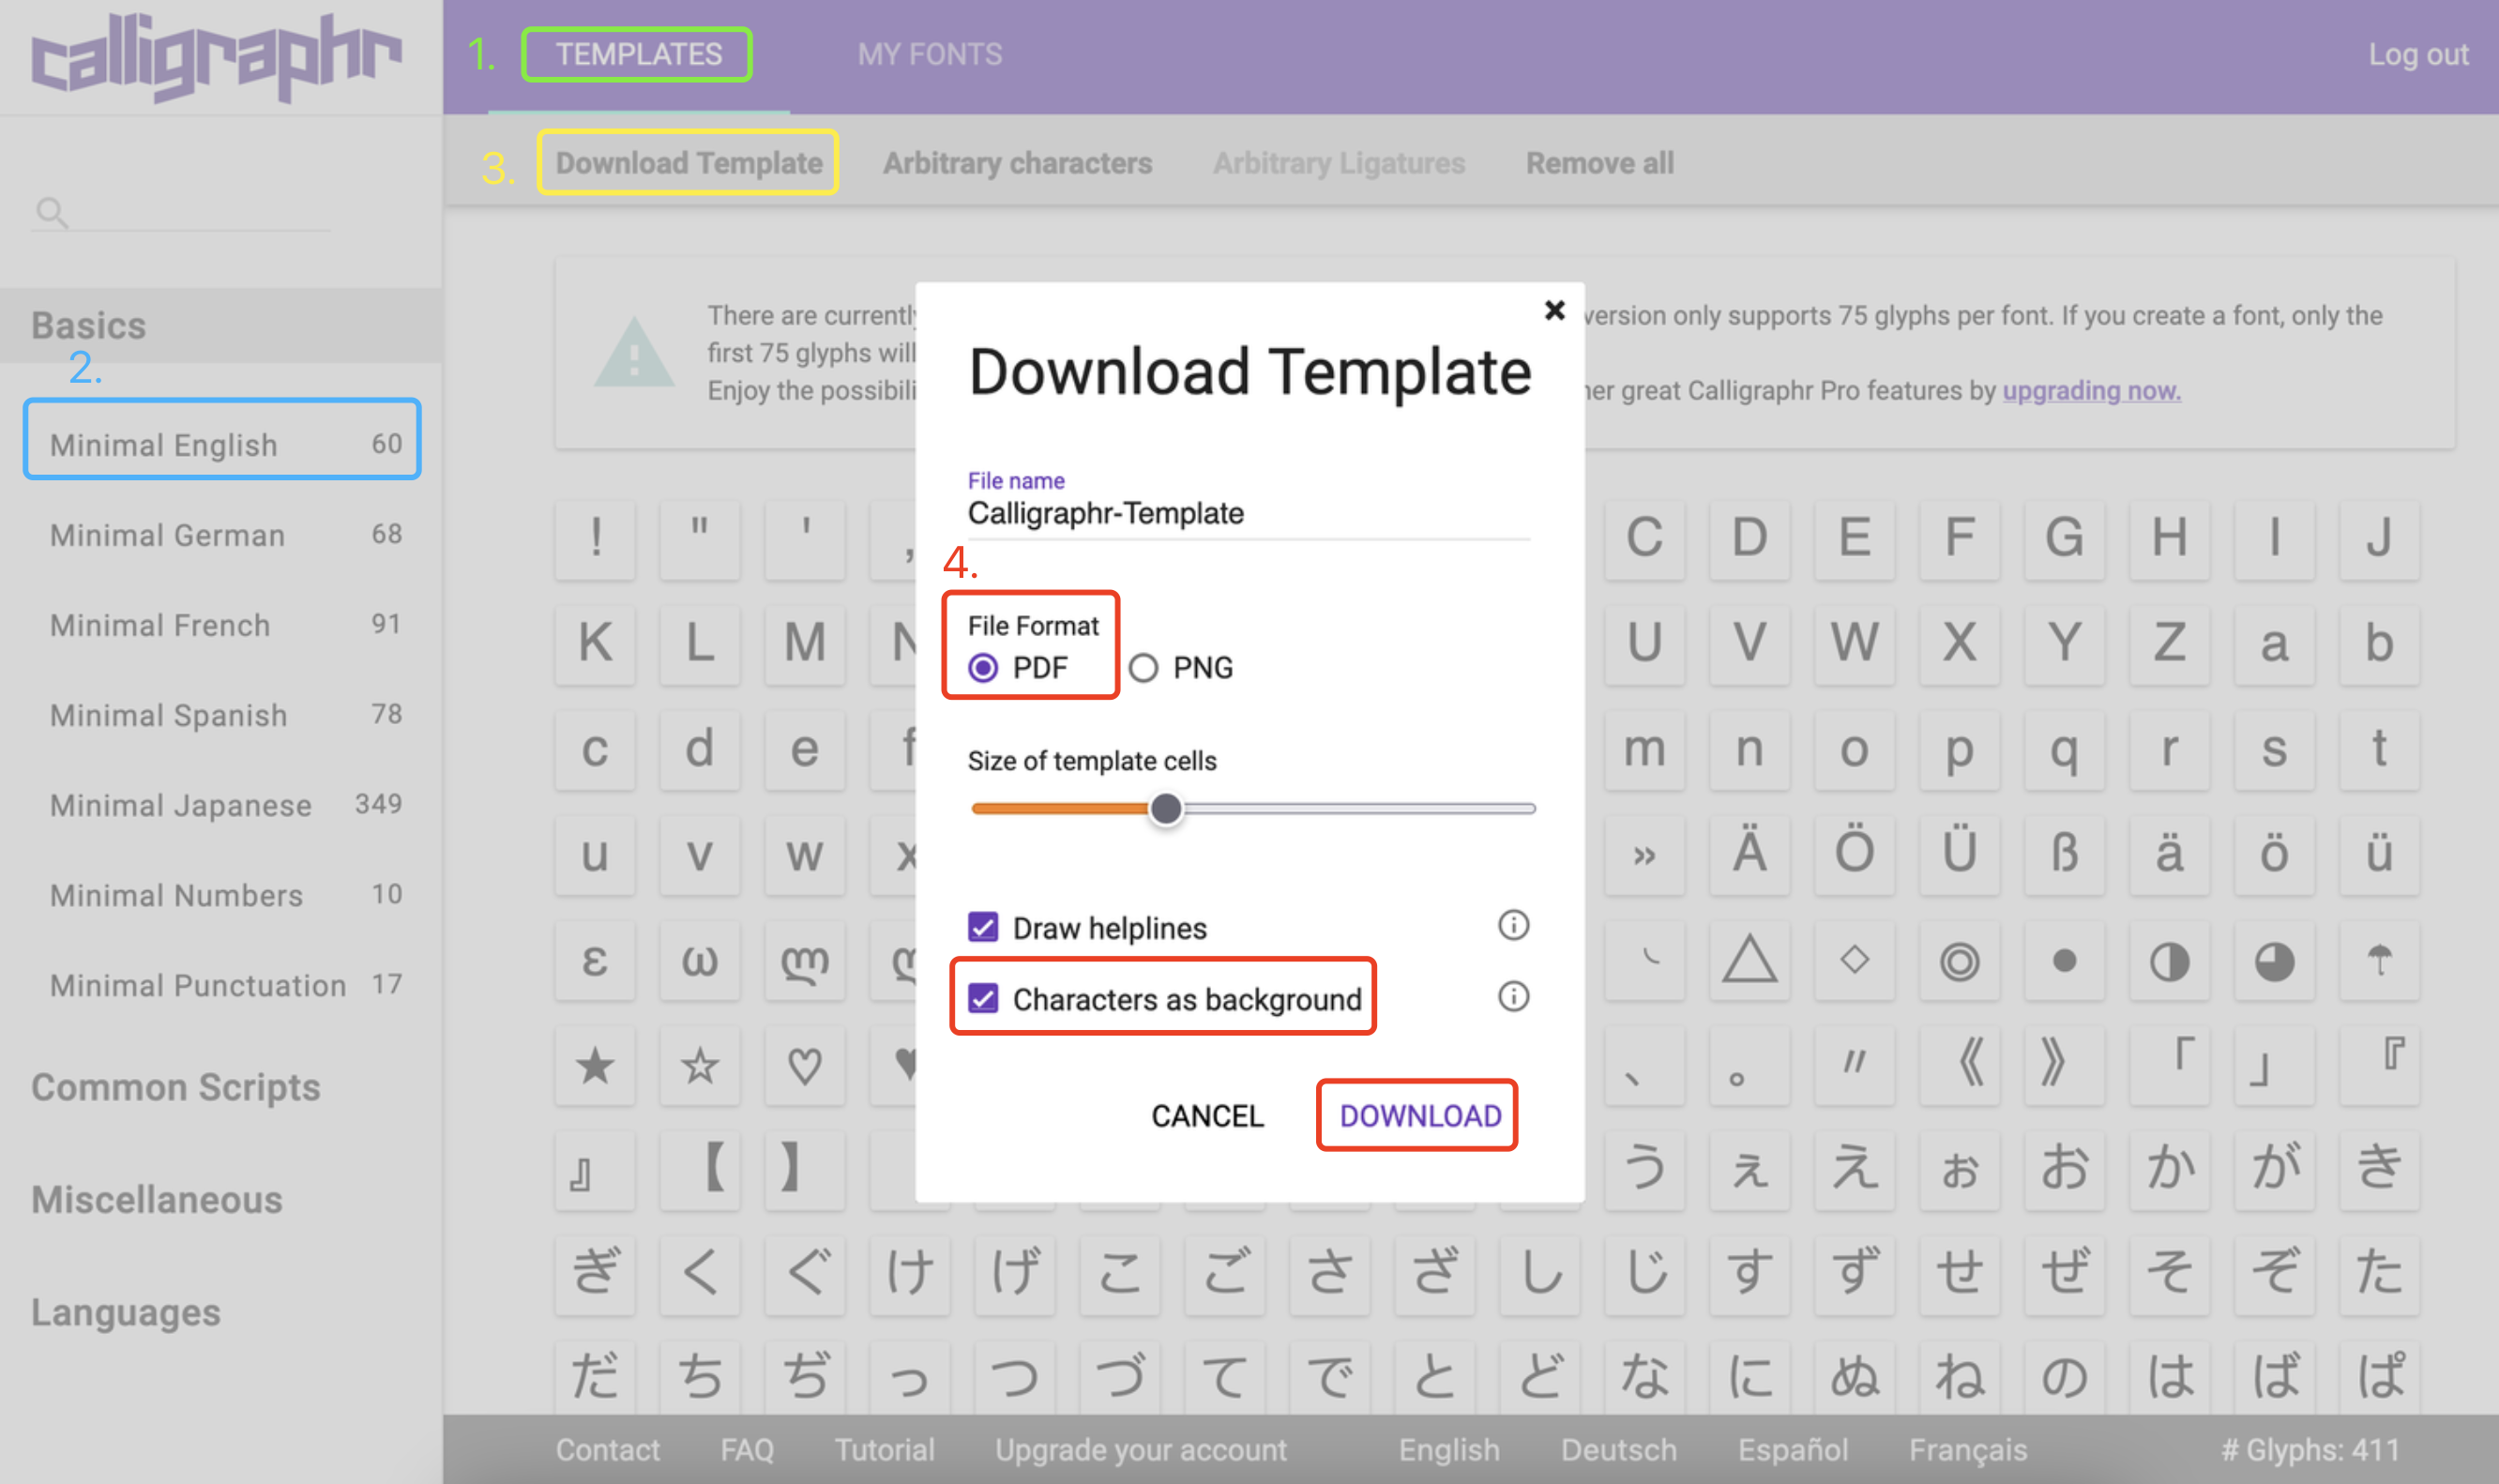This screenshot has height=1484, width=2499.
Task: Click the File name input field
Action: pyautogui.click(x=1248, y=513)
